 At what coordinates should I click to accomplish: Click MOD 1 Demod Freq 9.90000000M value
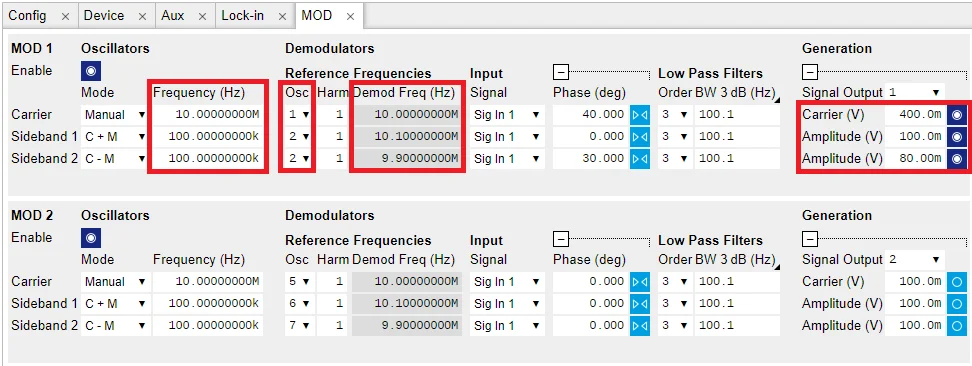click(x=407, y=159)
